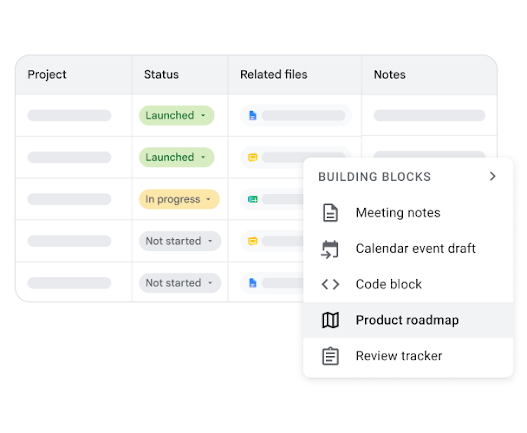527x433 pixels.
Task: Select Meeting notes menu entry
Action: click(408, 213)
